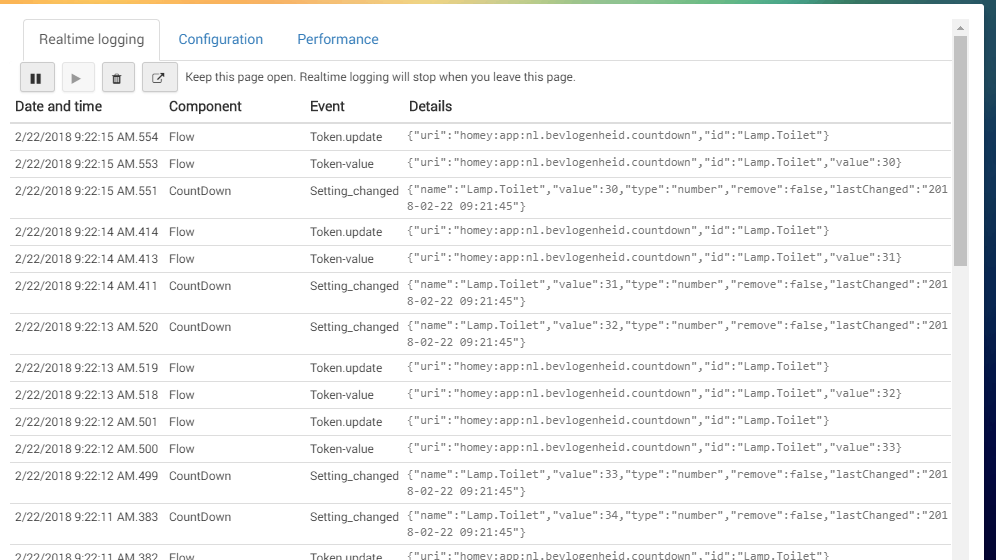Pause realtime logging

click(36, 78)
